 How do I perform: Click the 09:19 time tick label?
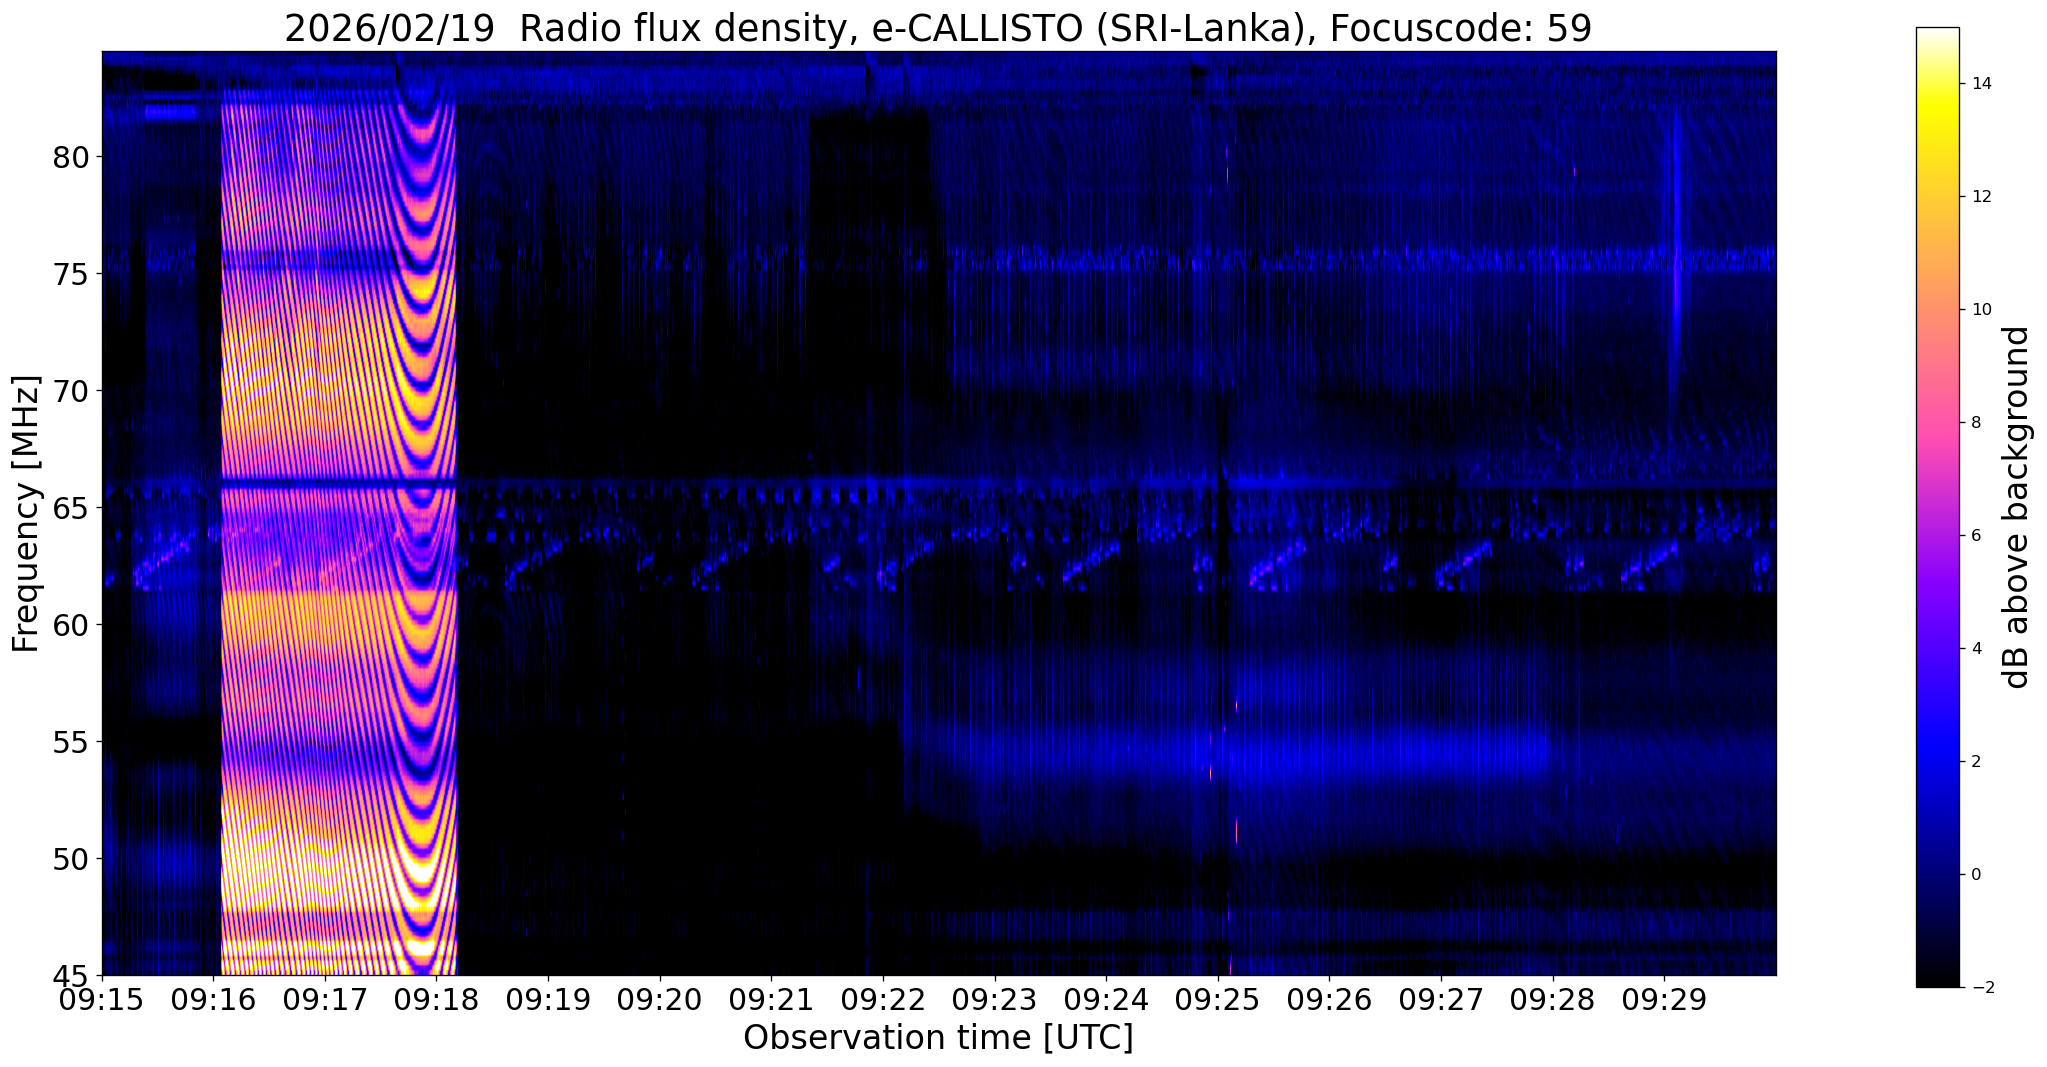click(x=548, y=999)
